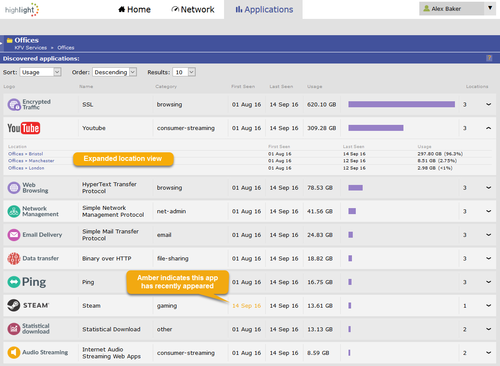Click the Usage column header
Image resolution: width=500 pixels, height=366 pixels.
(315, 87)
